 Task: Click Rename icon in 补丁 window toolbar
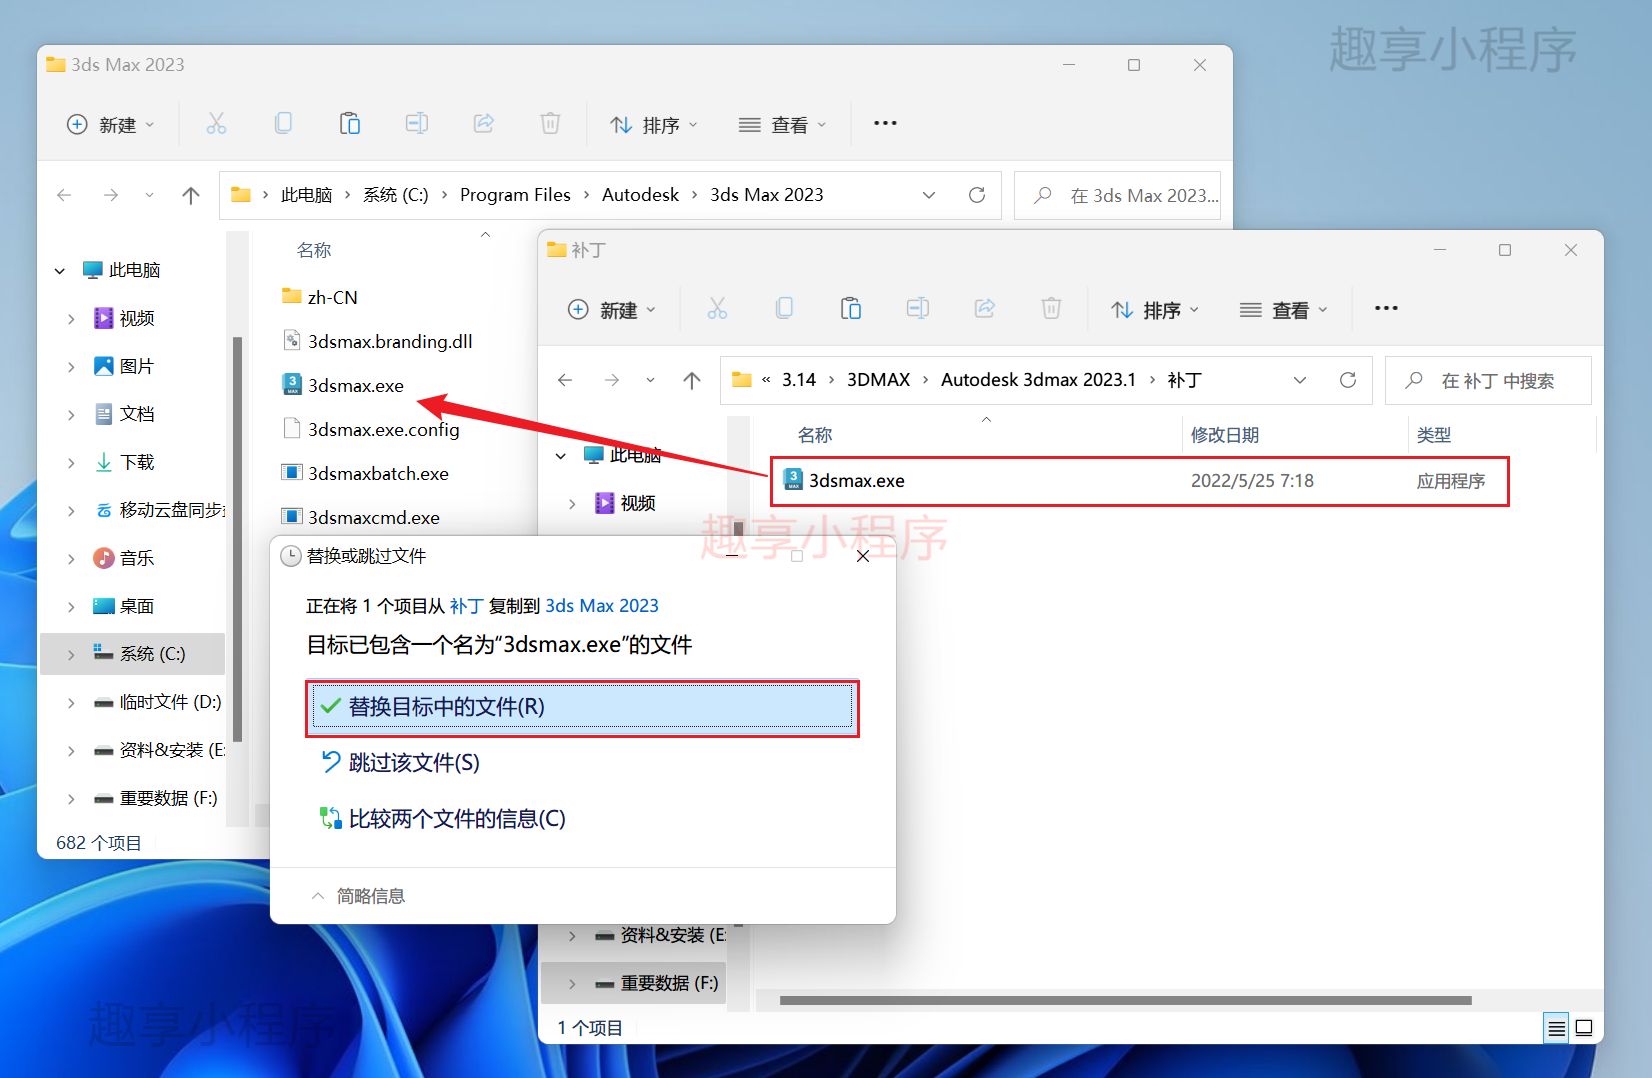click(918, 309)
